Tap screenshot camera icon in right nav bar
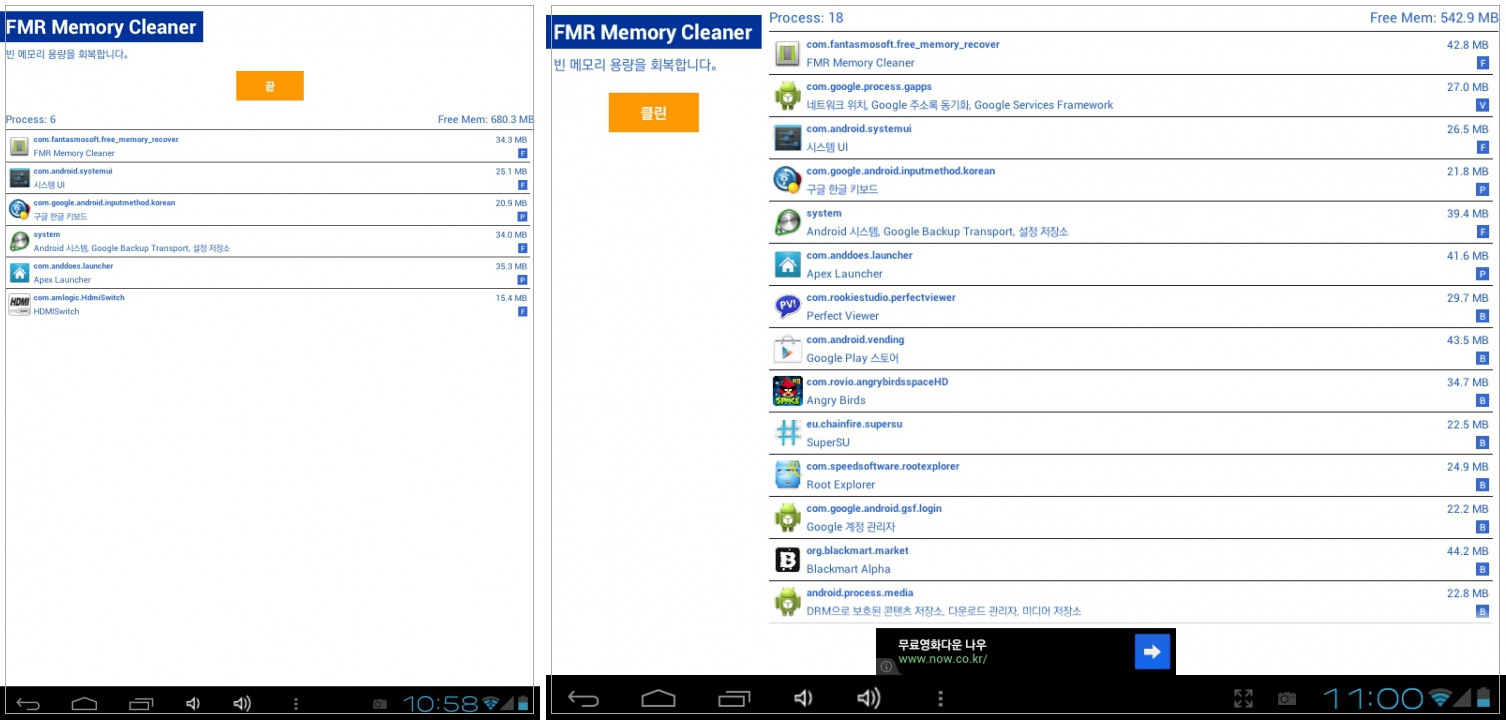1506x720 pixels. pyautogui.click(x=1287, y=699)
